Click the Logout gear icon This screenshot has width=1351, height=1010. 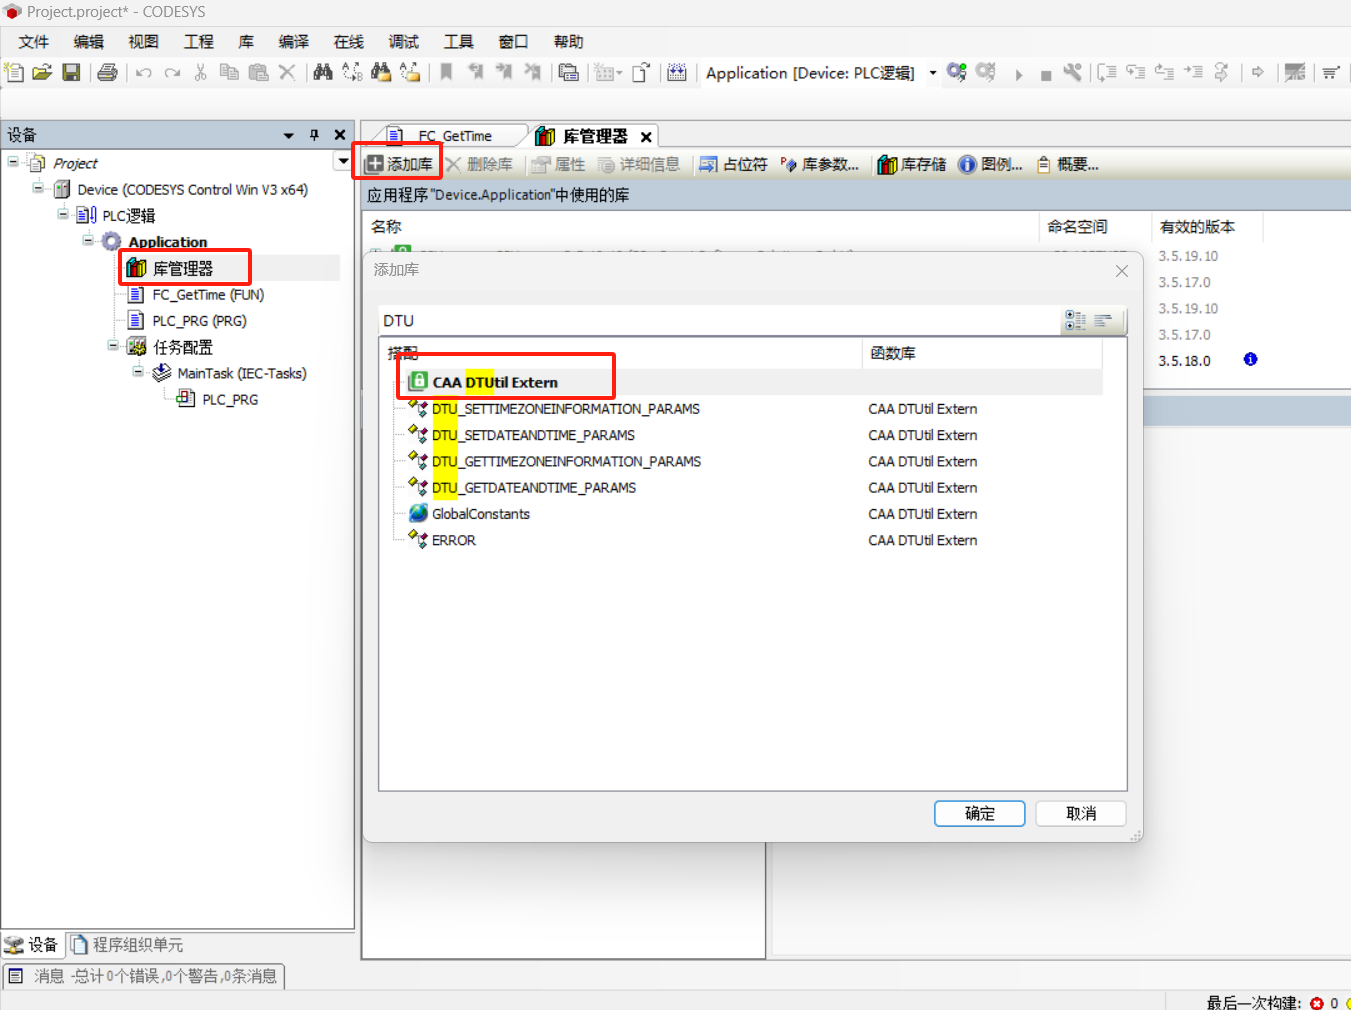tap(986, 72)
